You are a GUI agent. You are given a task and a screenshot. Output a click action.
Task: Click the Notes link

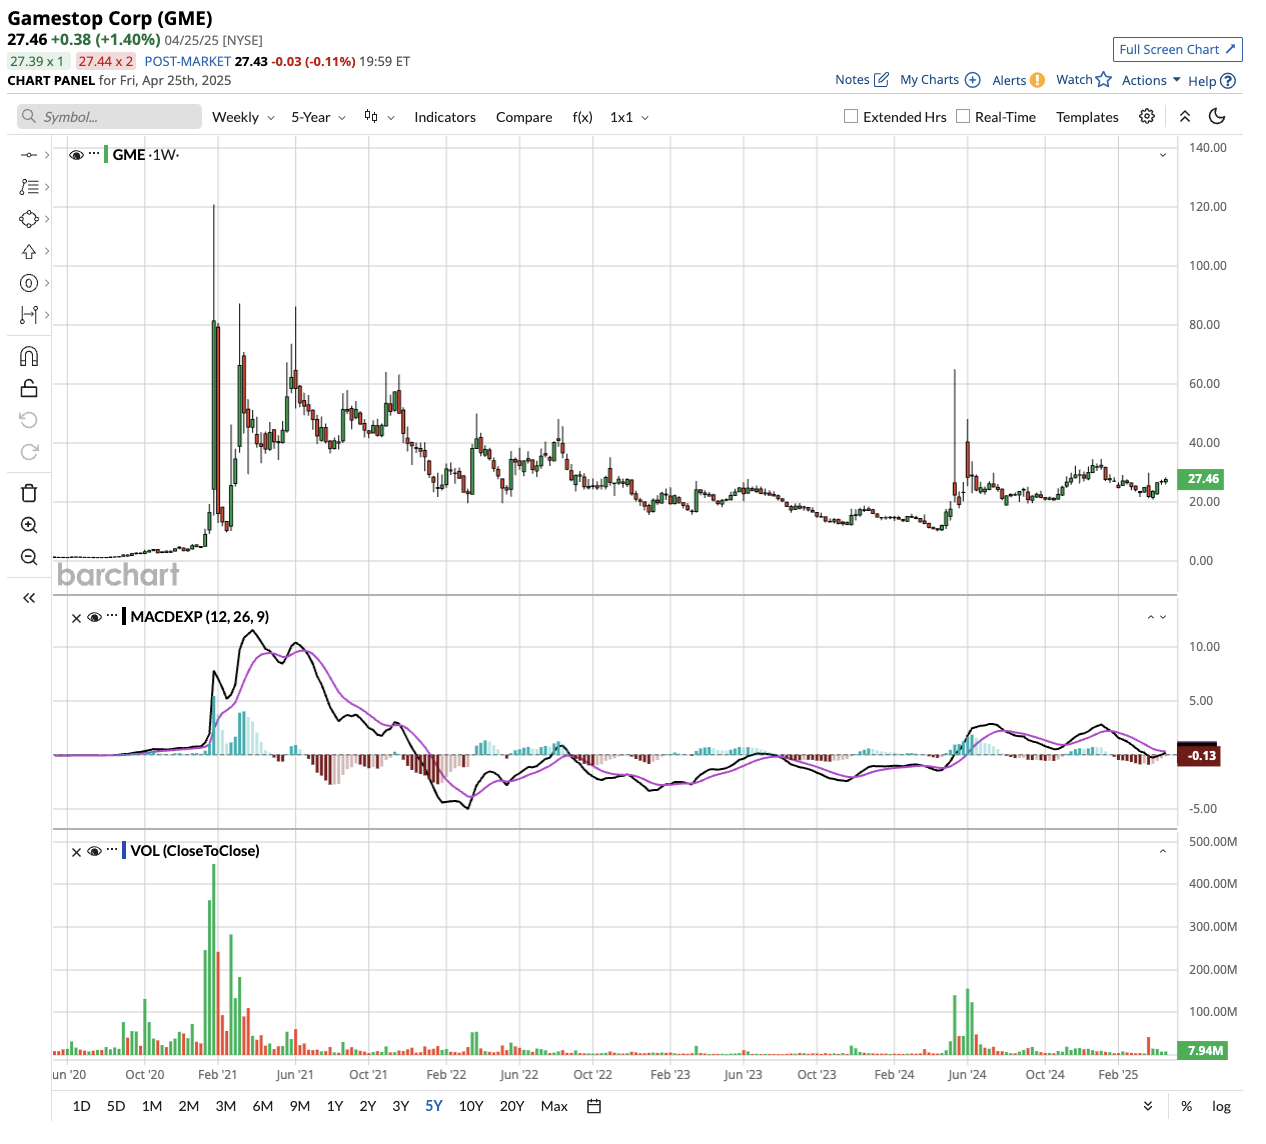click(x=852, y=80)
